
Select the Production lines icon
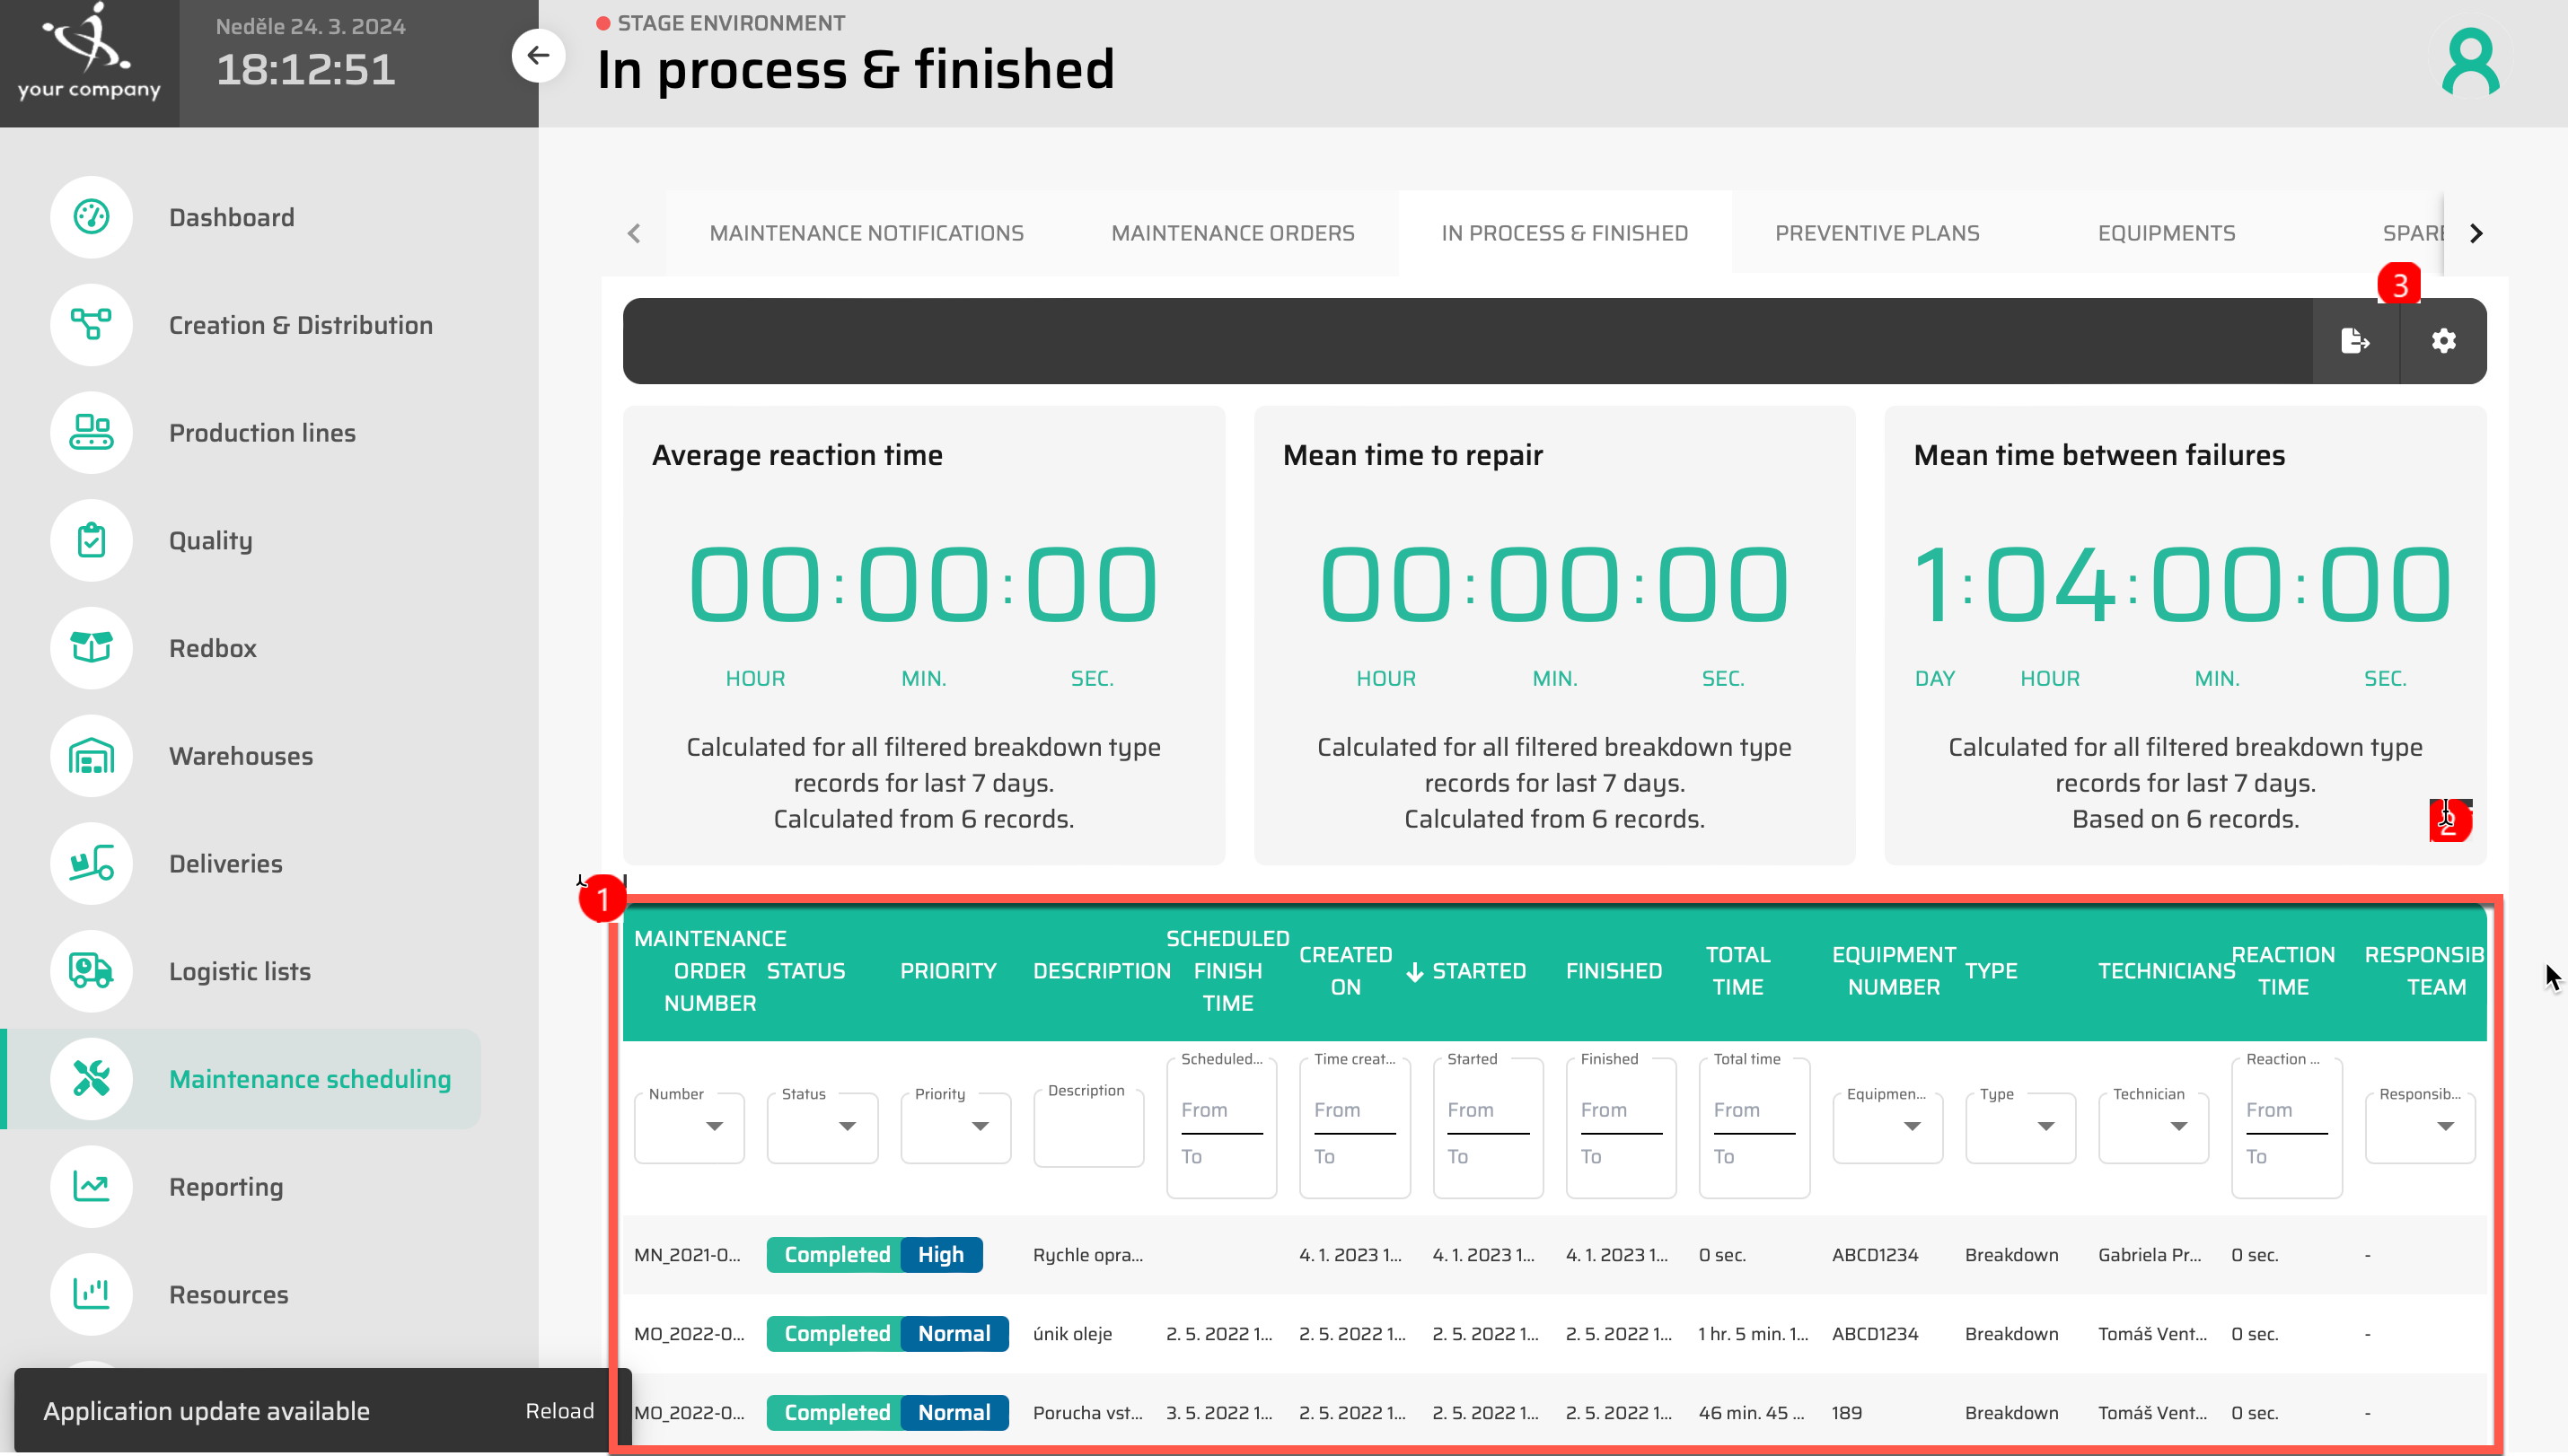[91, 433]
